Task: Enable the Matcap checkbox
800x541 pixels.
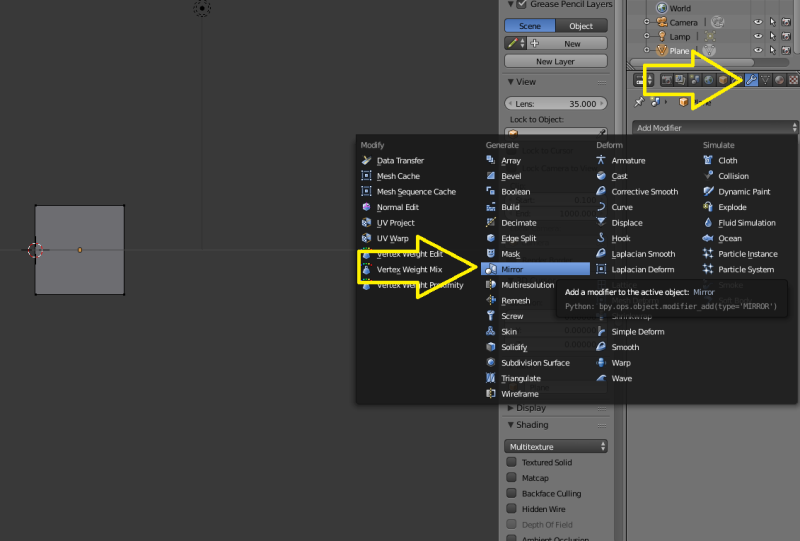Action: click(x=511, y=478)
